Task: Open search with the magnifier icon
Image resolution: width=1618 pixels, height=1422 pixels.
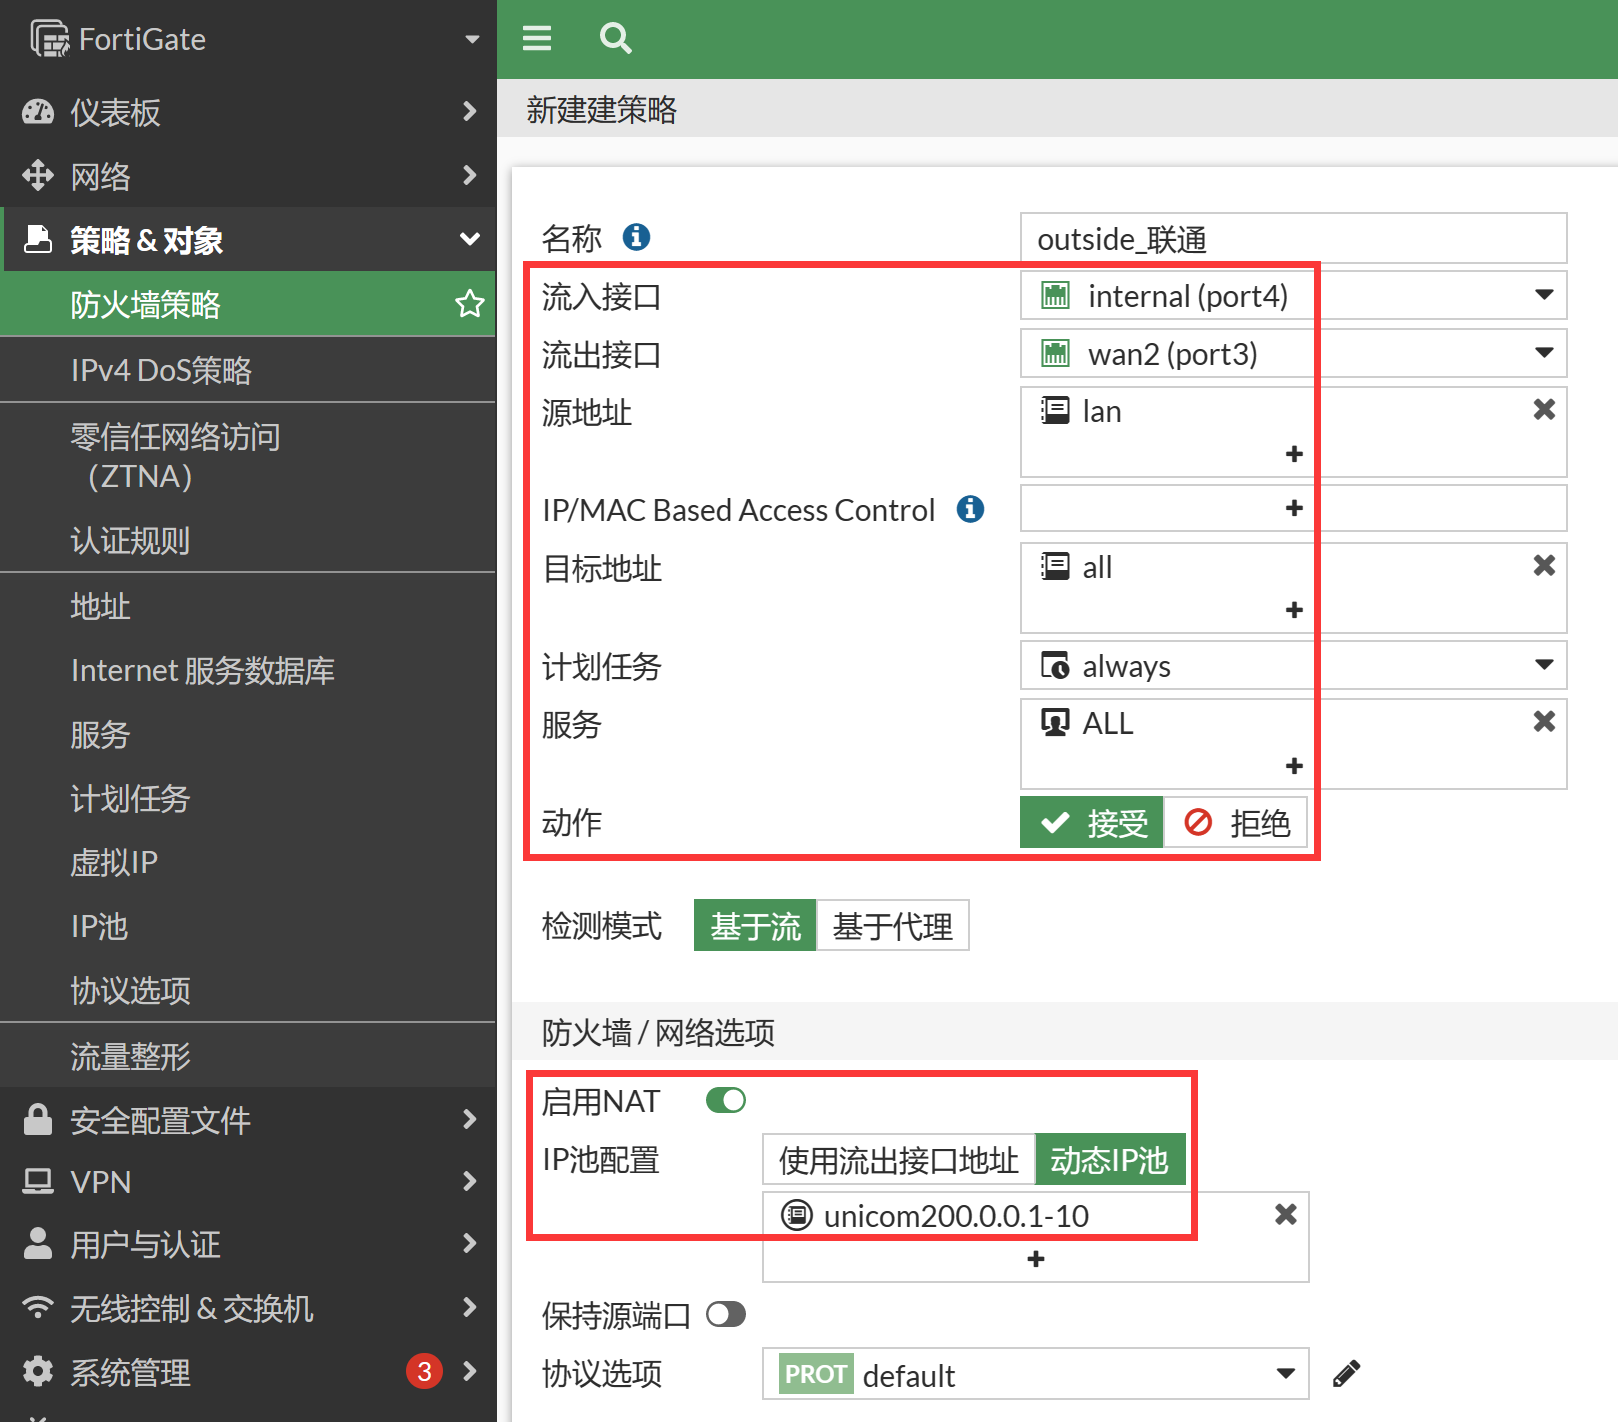Action: 615,38
